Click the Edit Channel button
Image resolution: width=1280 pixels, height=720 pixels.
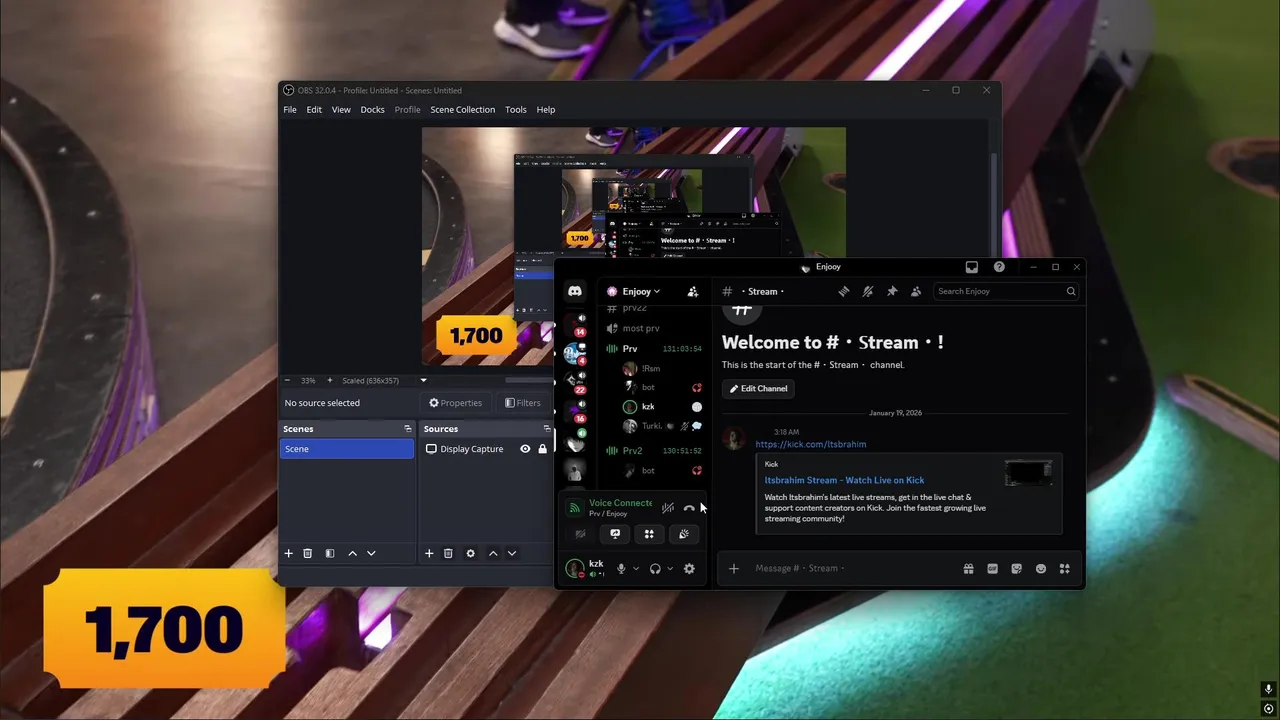(x=758, y=388)
